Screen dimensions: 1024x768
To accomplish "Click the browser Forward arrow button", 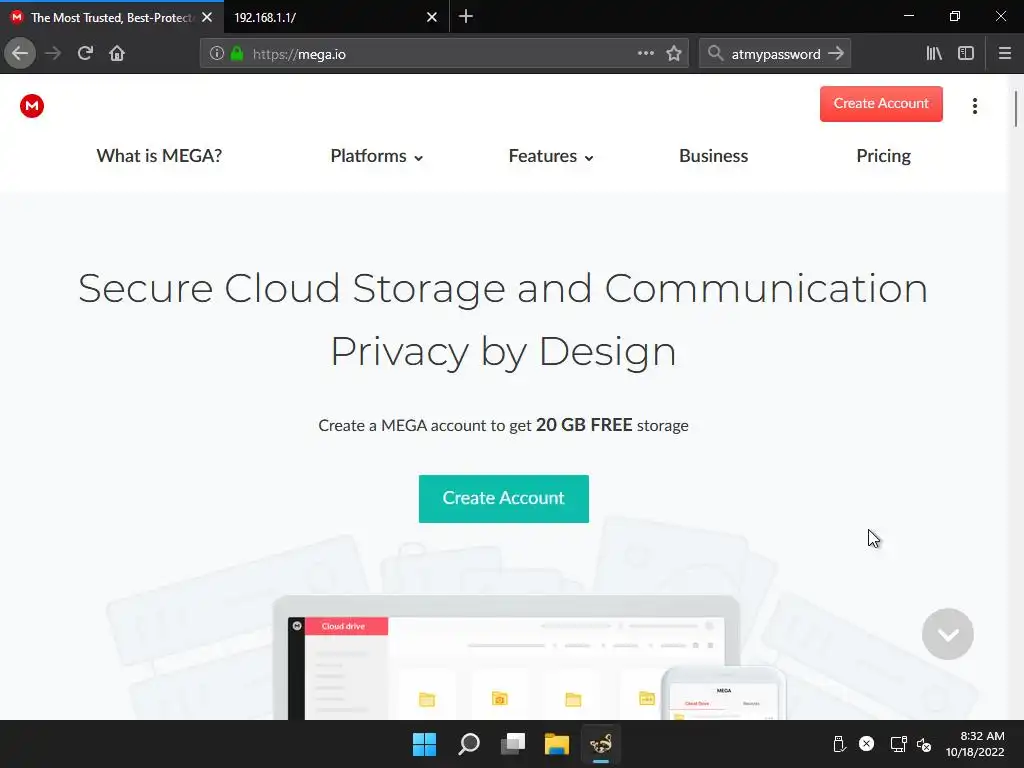I will click(53, 54).
